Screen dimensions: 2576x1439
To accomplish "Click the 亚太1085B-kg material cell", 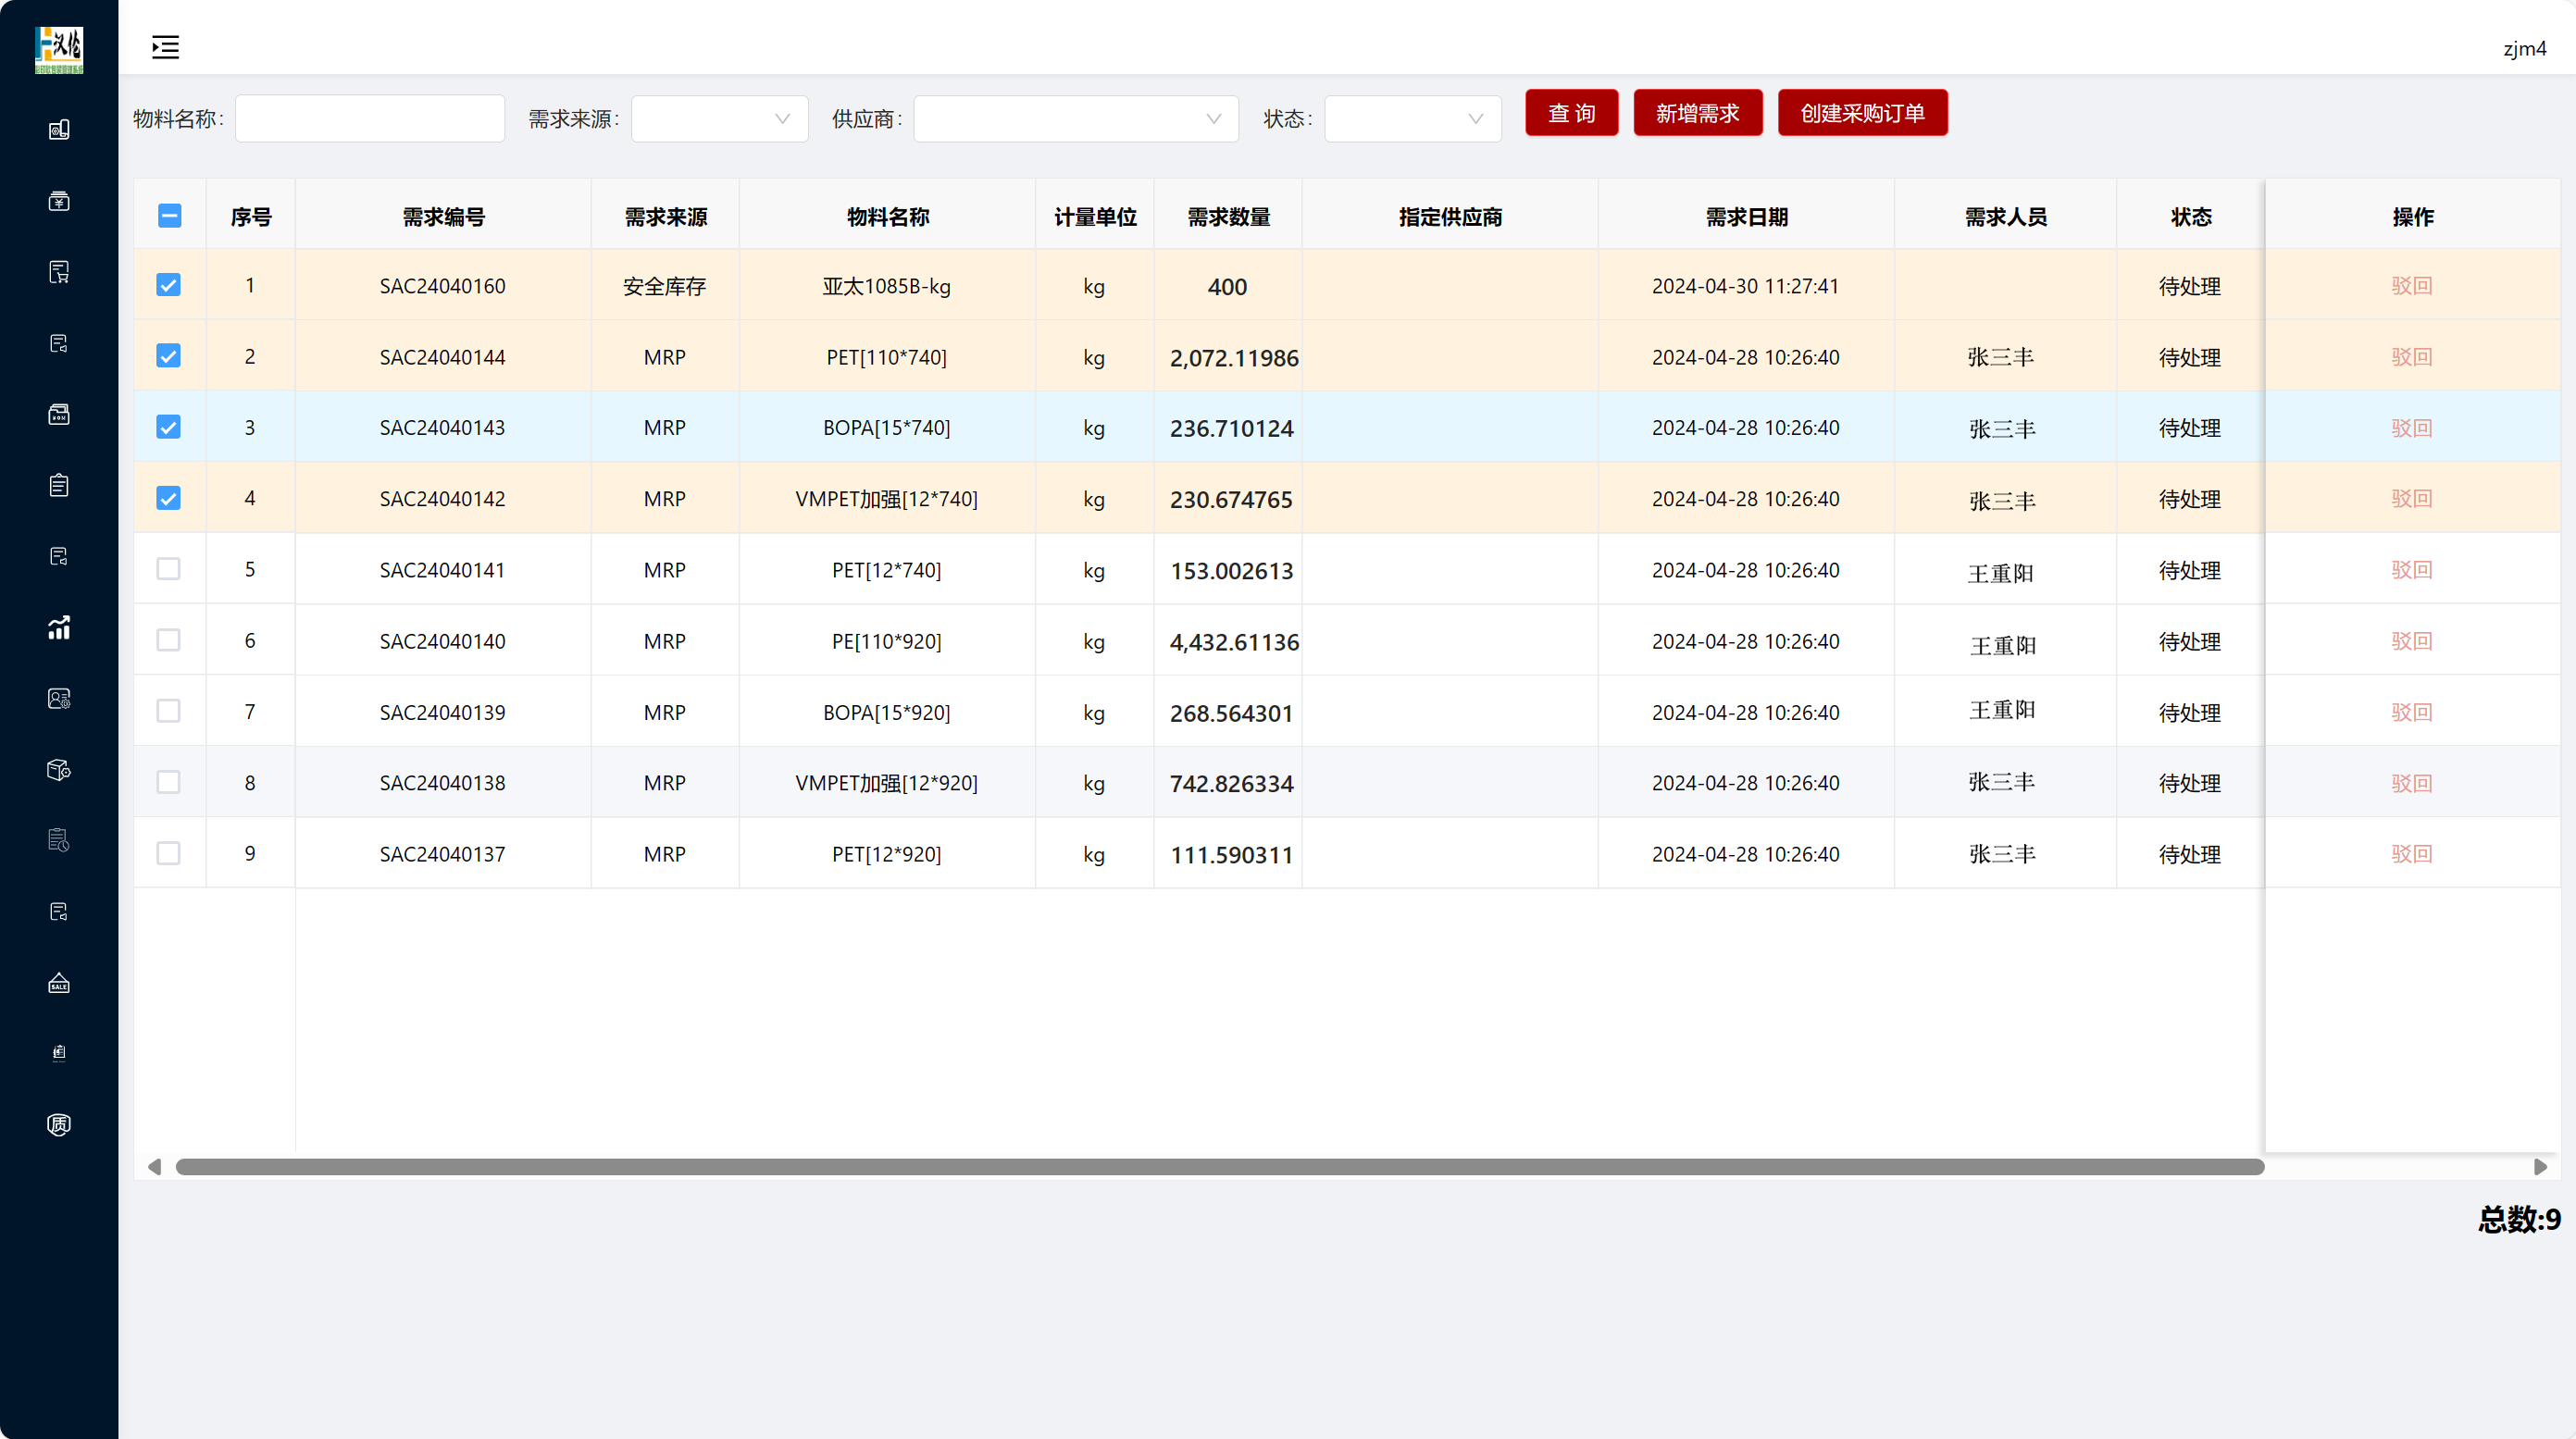I will [886, 286].
